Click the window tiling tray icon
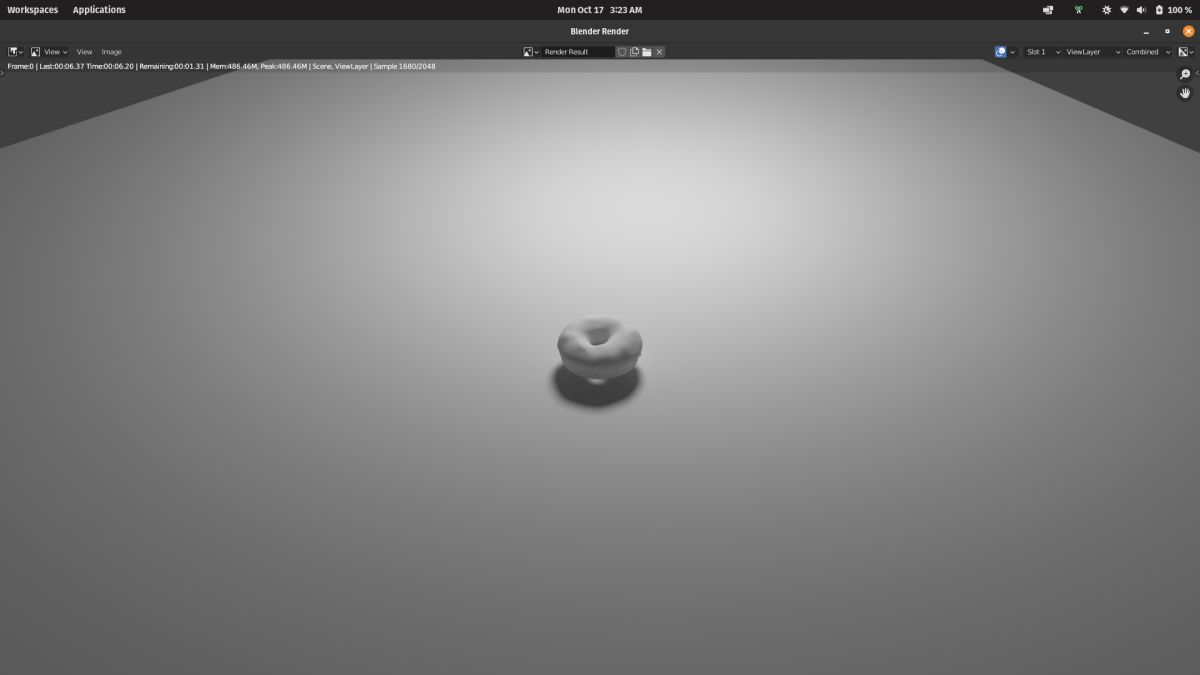 pos(1048,10)
